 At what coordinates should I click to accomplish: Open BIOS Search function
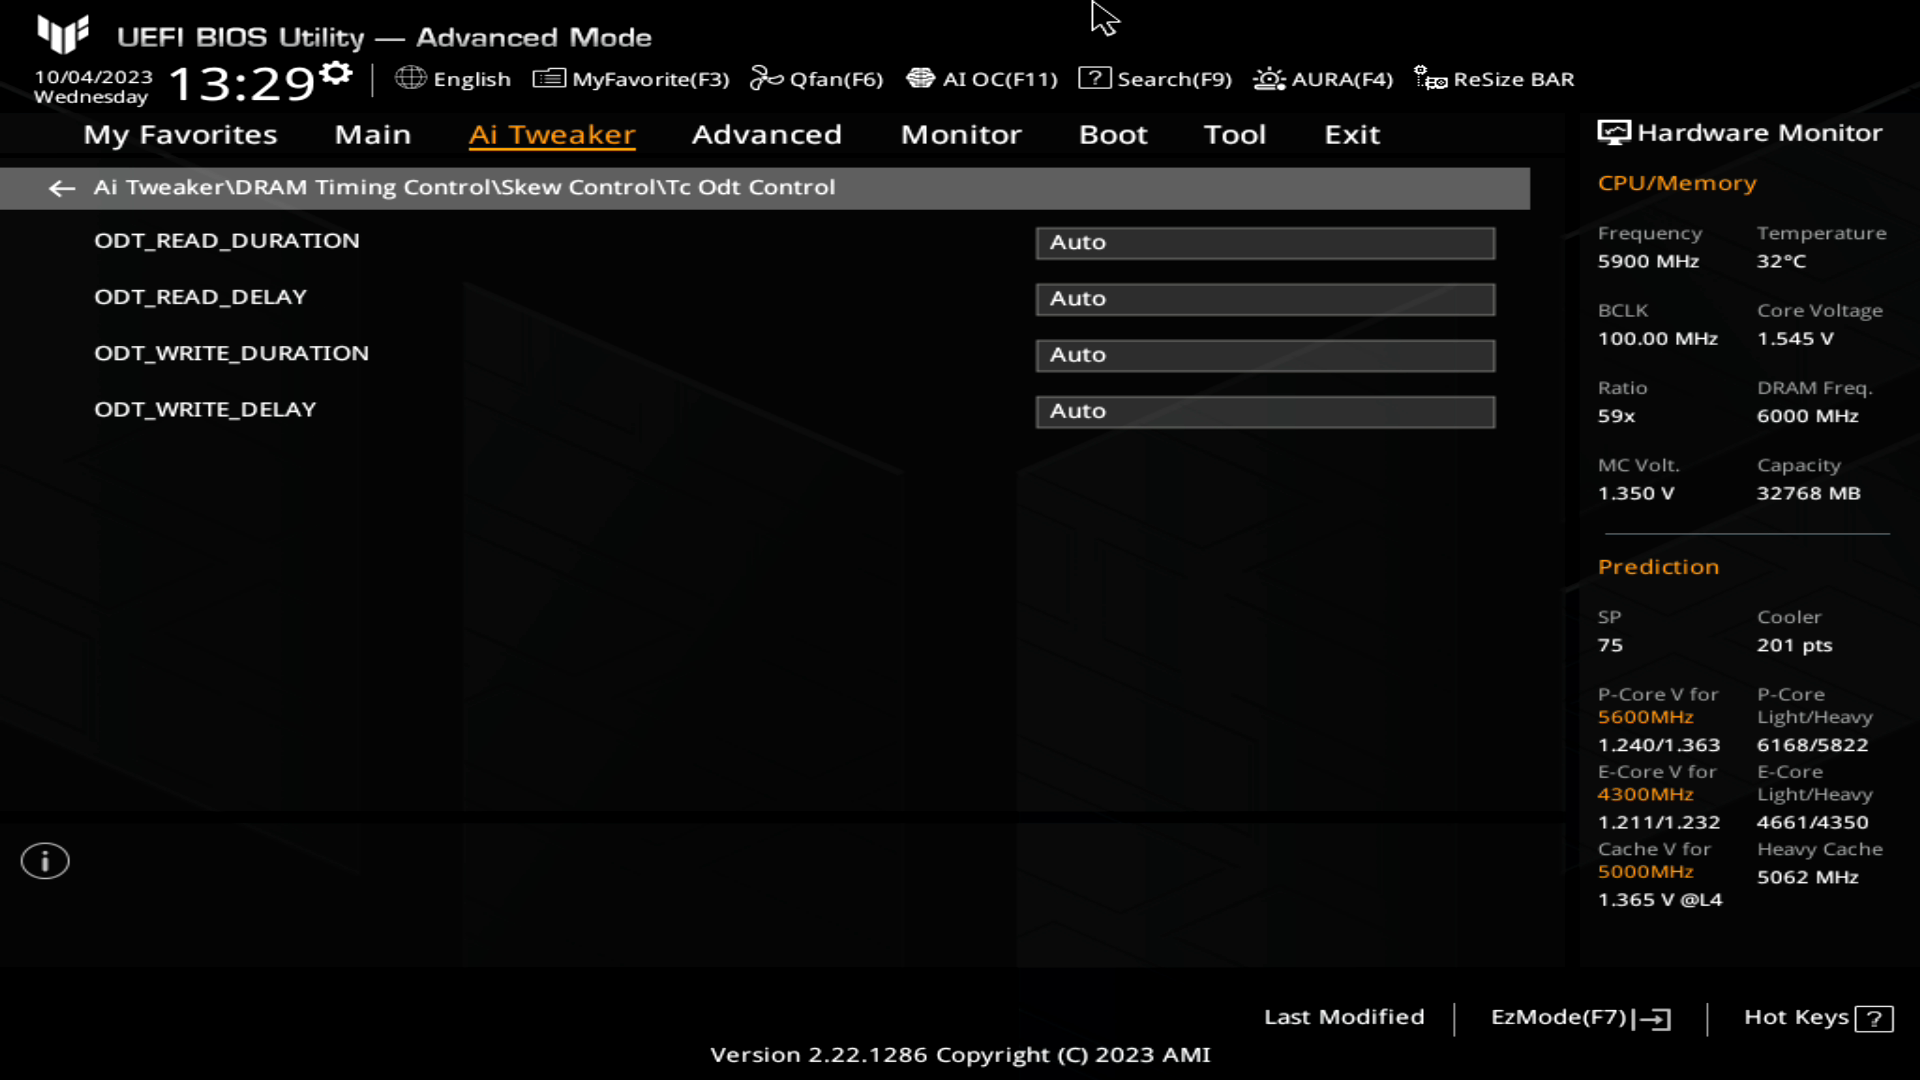[x=1156, y=79]
